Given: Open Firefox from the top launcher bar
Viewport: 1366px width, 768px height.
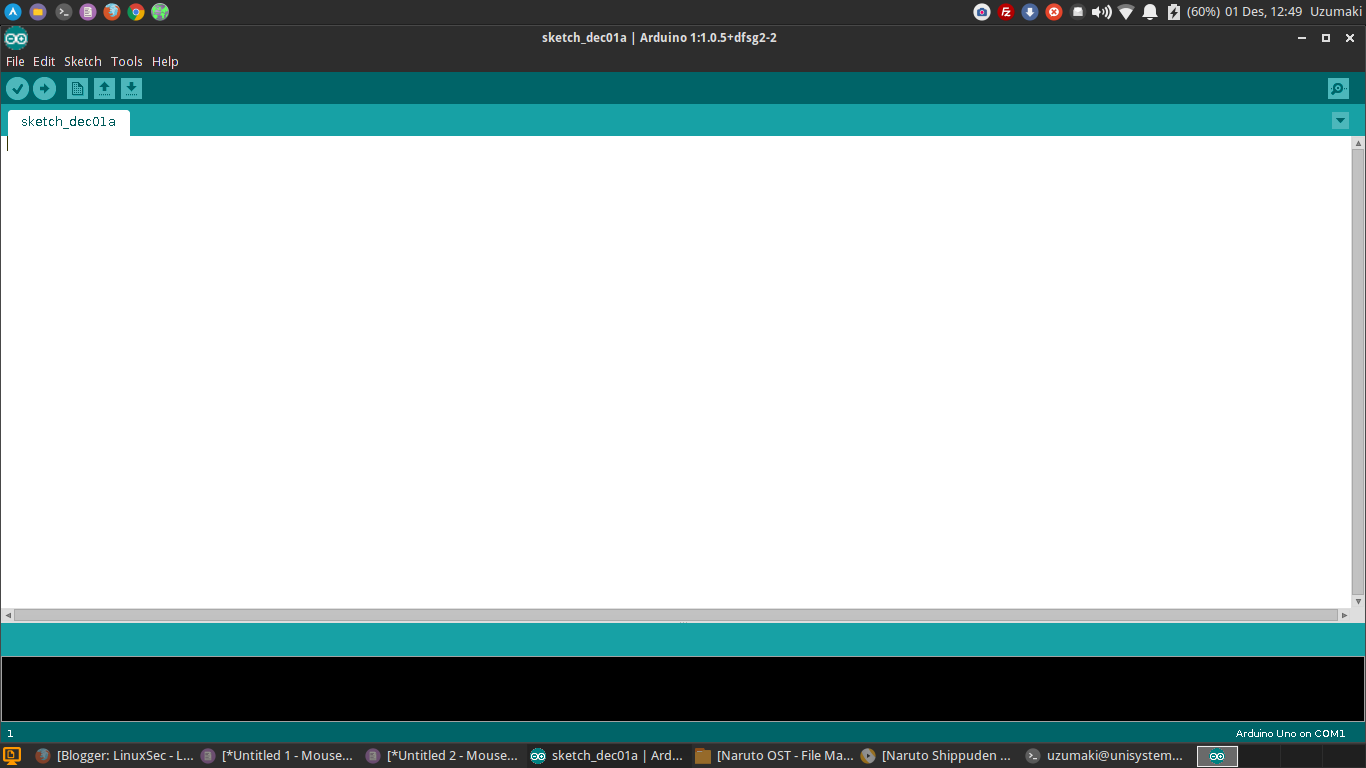Looking at the screenshot, I should tap(110, 11).
